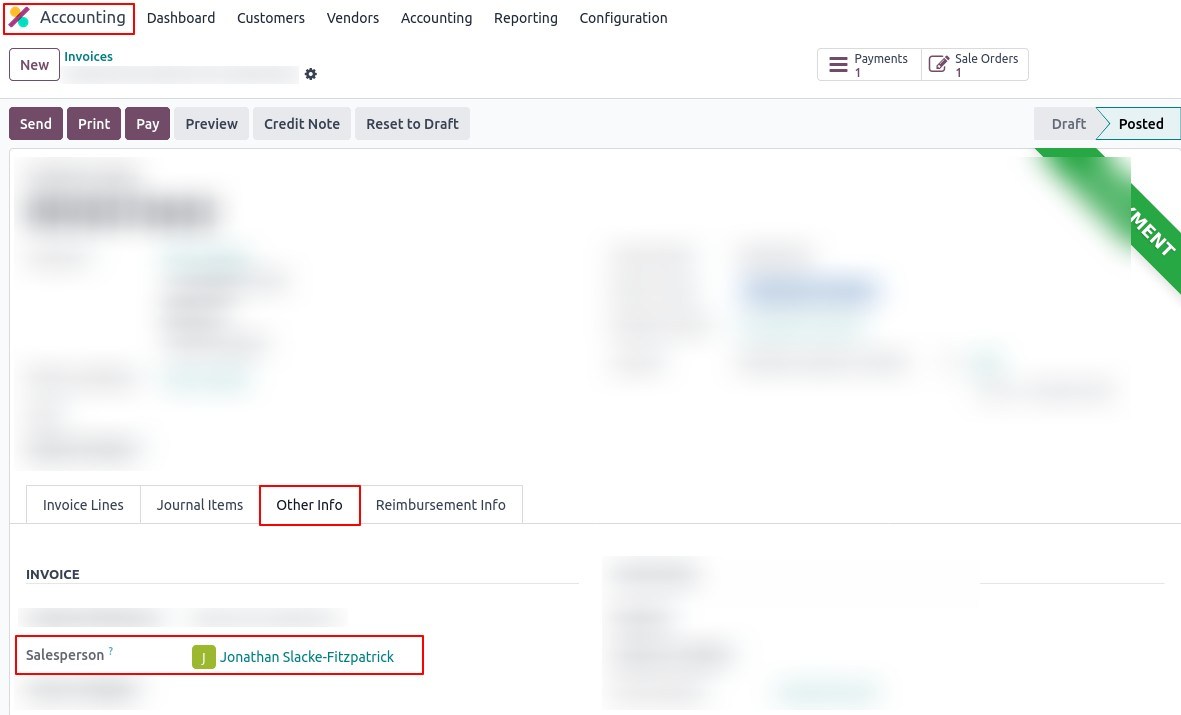Image resolution: width=1181 pixels, height=715 pixels.
Task: Open the Configuration menu
Action: pos(623,18)
